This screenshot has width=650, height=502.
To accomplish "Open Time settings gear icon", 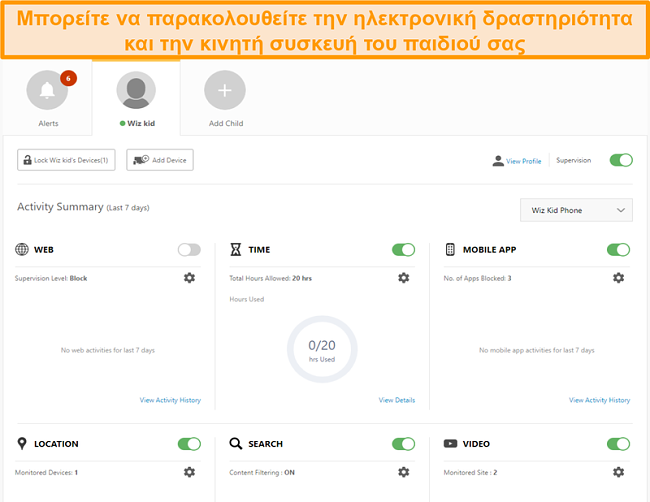I will [x=403, y=278].
